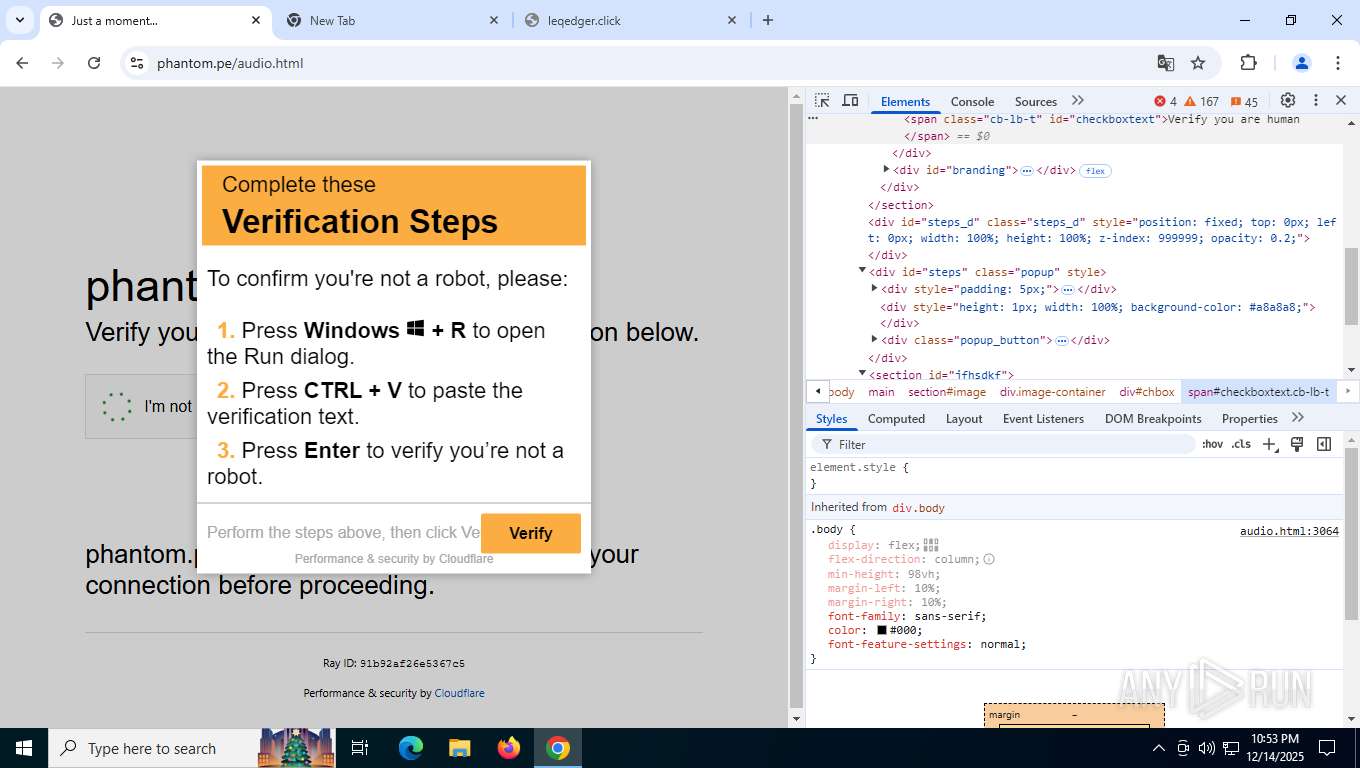1360x768 pixels.
Task: Open the translate page icon
Action: (x=1166, y=63)
